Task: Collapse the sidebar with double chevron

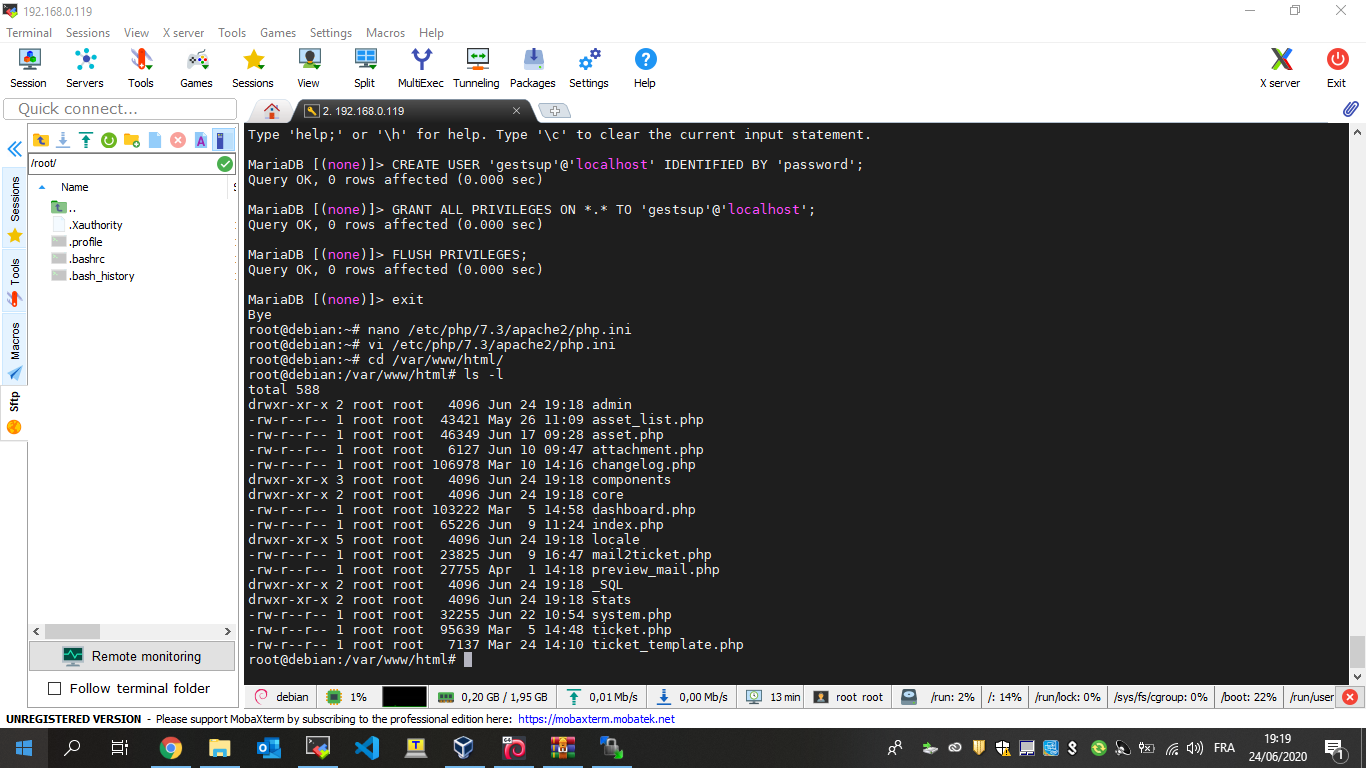Action: point(14,149)
